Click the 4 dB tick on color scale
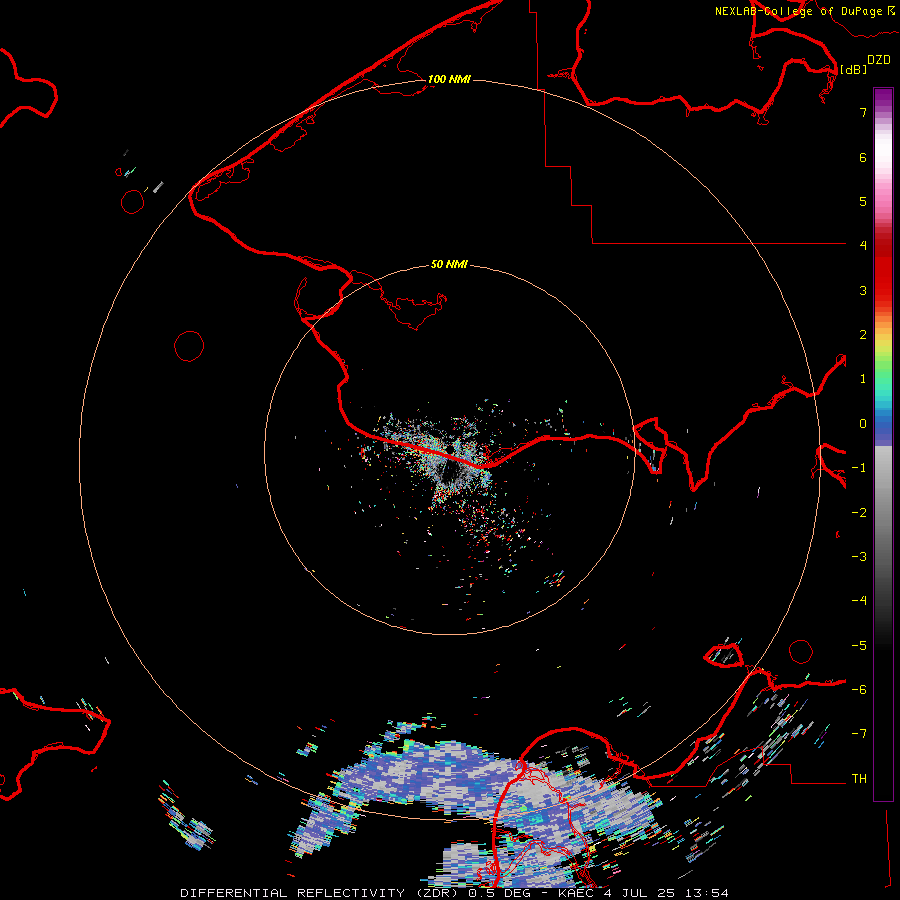Image resolution: width=900 pixels, height=900 pixels. [863, 246]
